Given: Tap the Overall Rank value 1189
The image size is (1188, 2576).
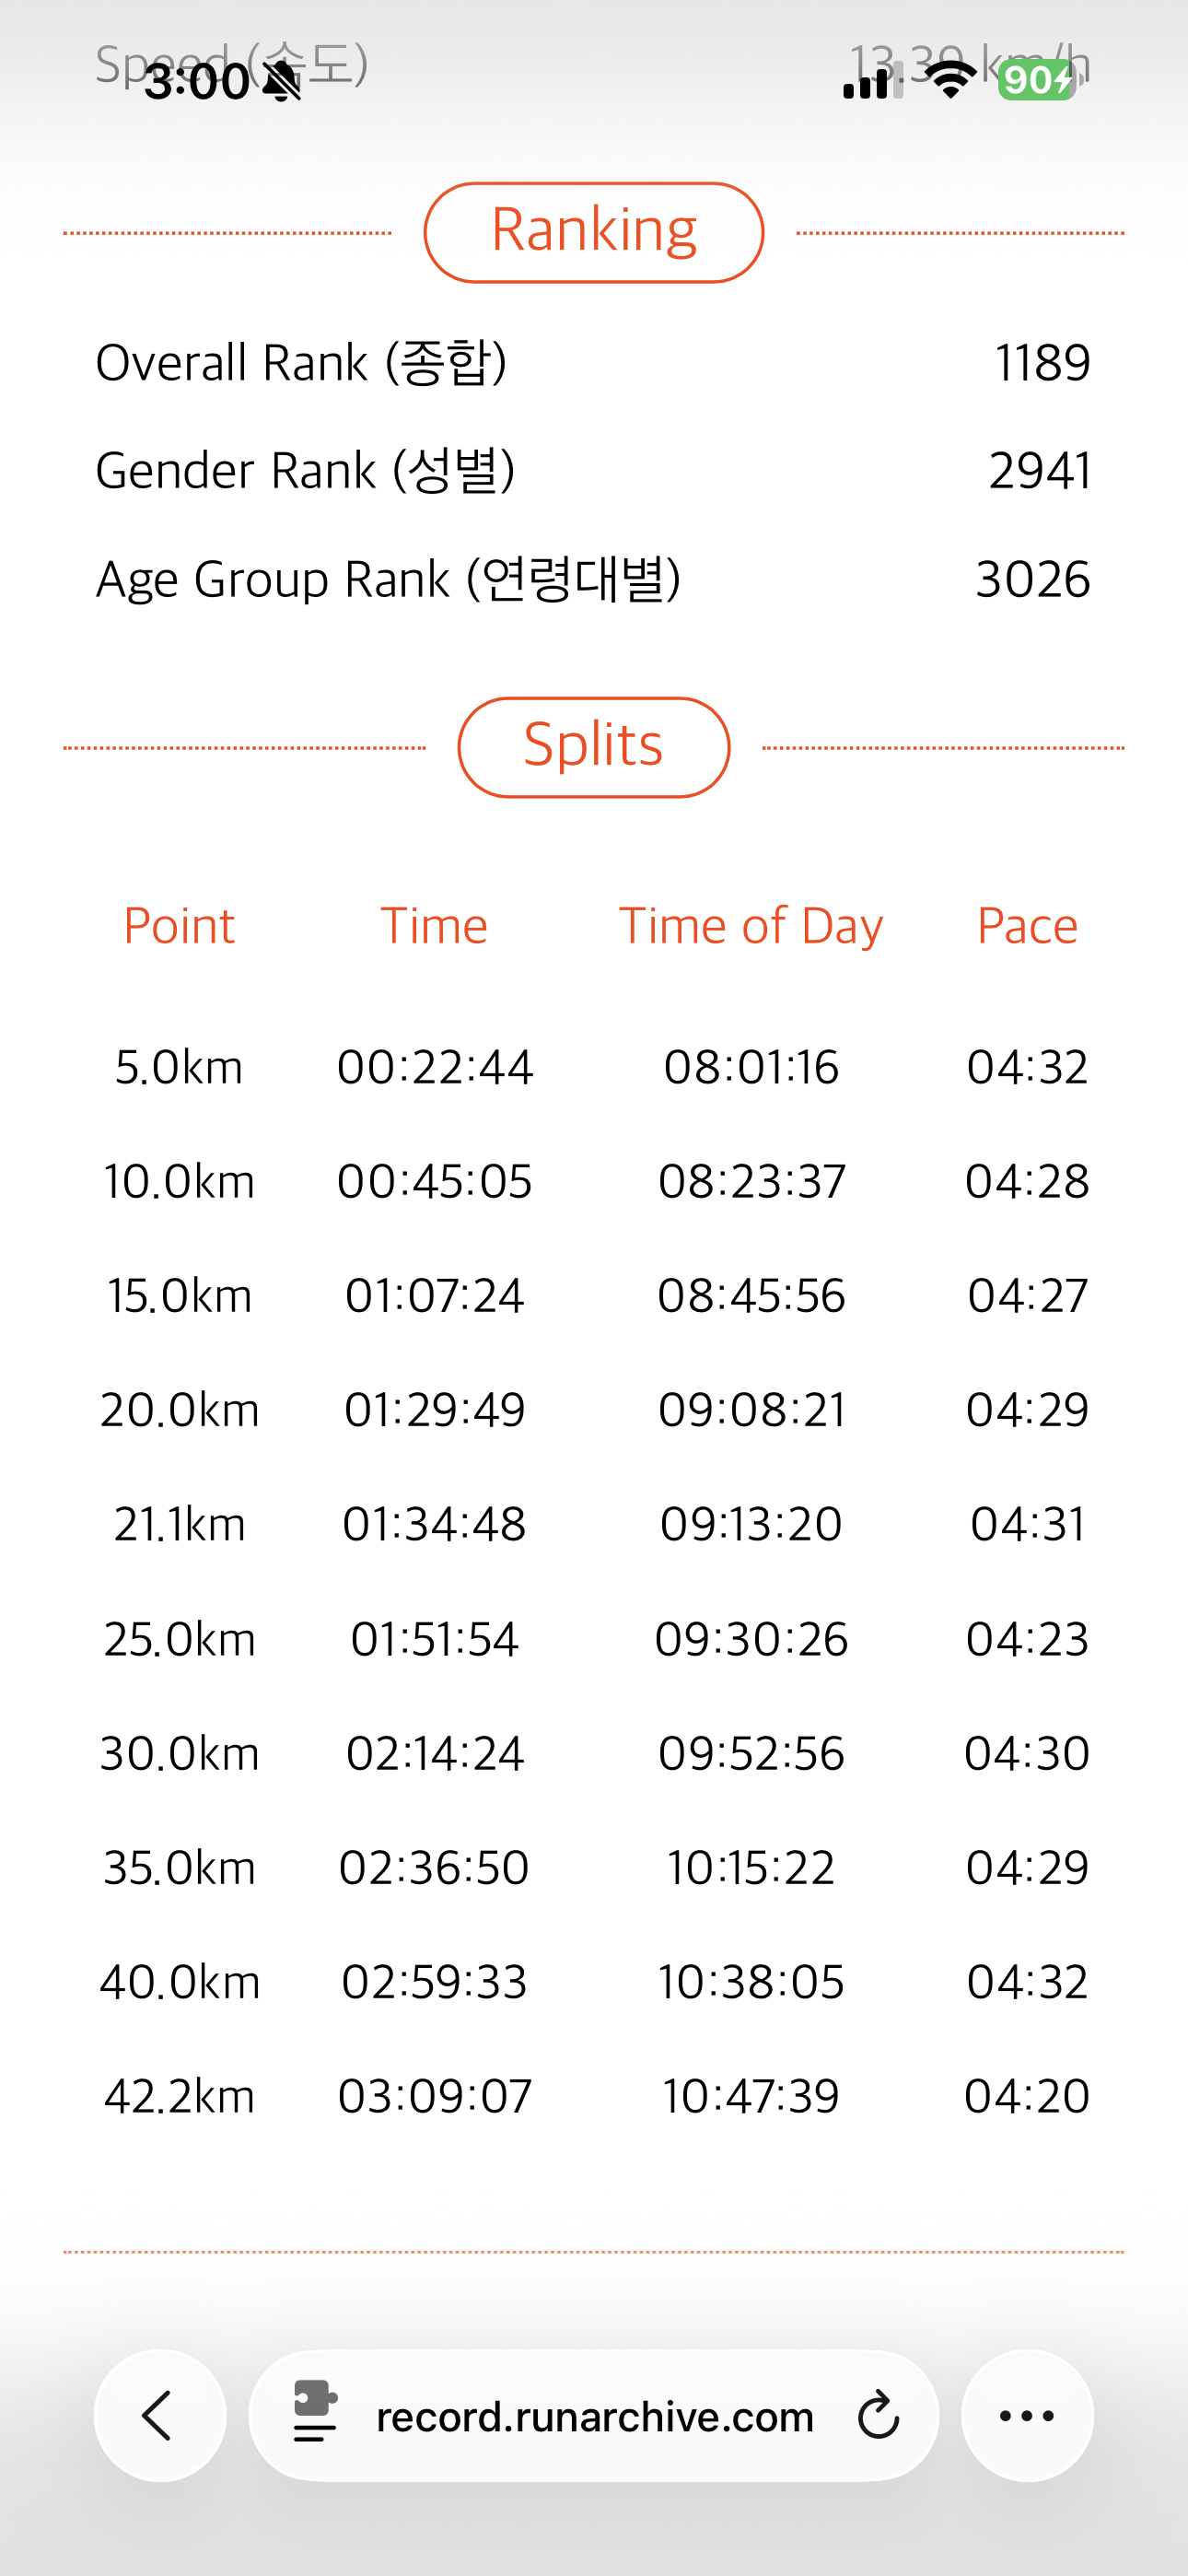Looking at the screenshot, I should 1042,362.
